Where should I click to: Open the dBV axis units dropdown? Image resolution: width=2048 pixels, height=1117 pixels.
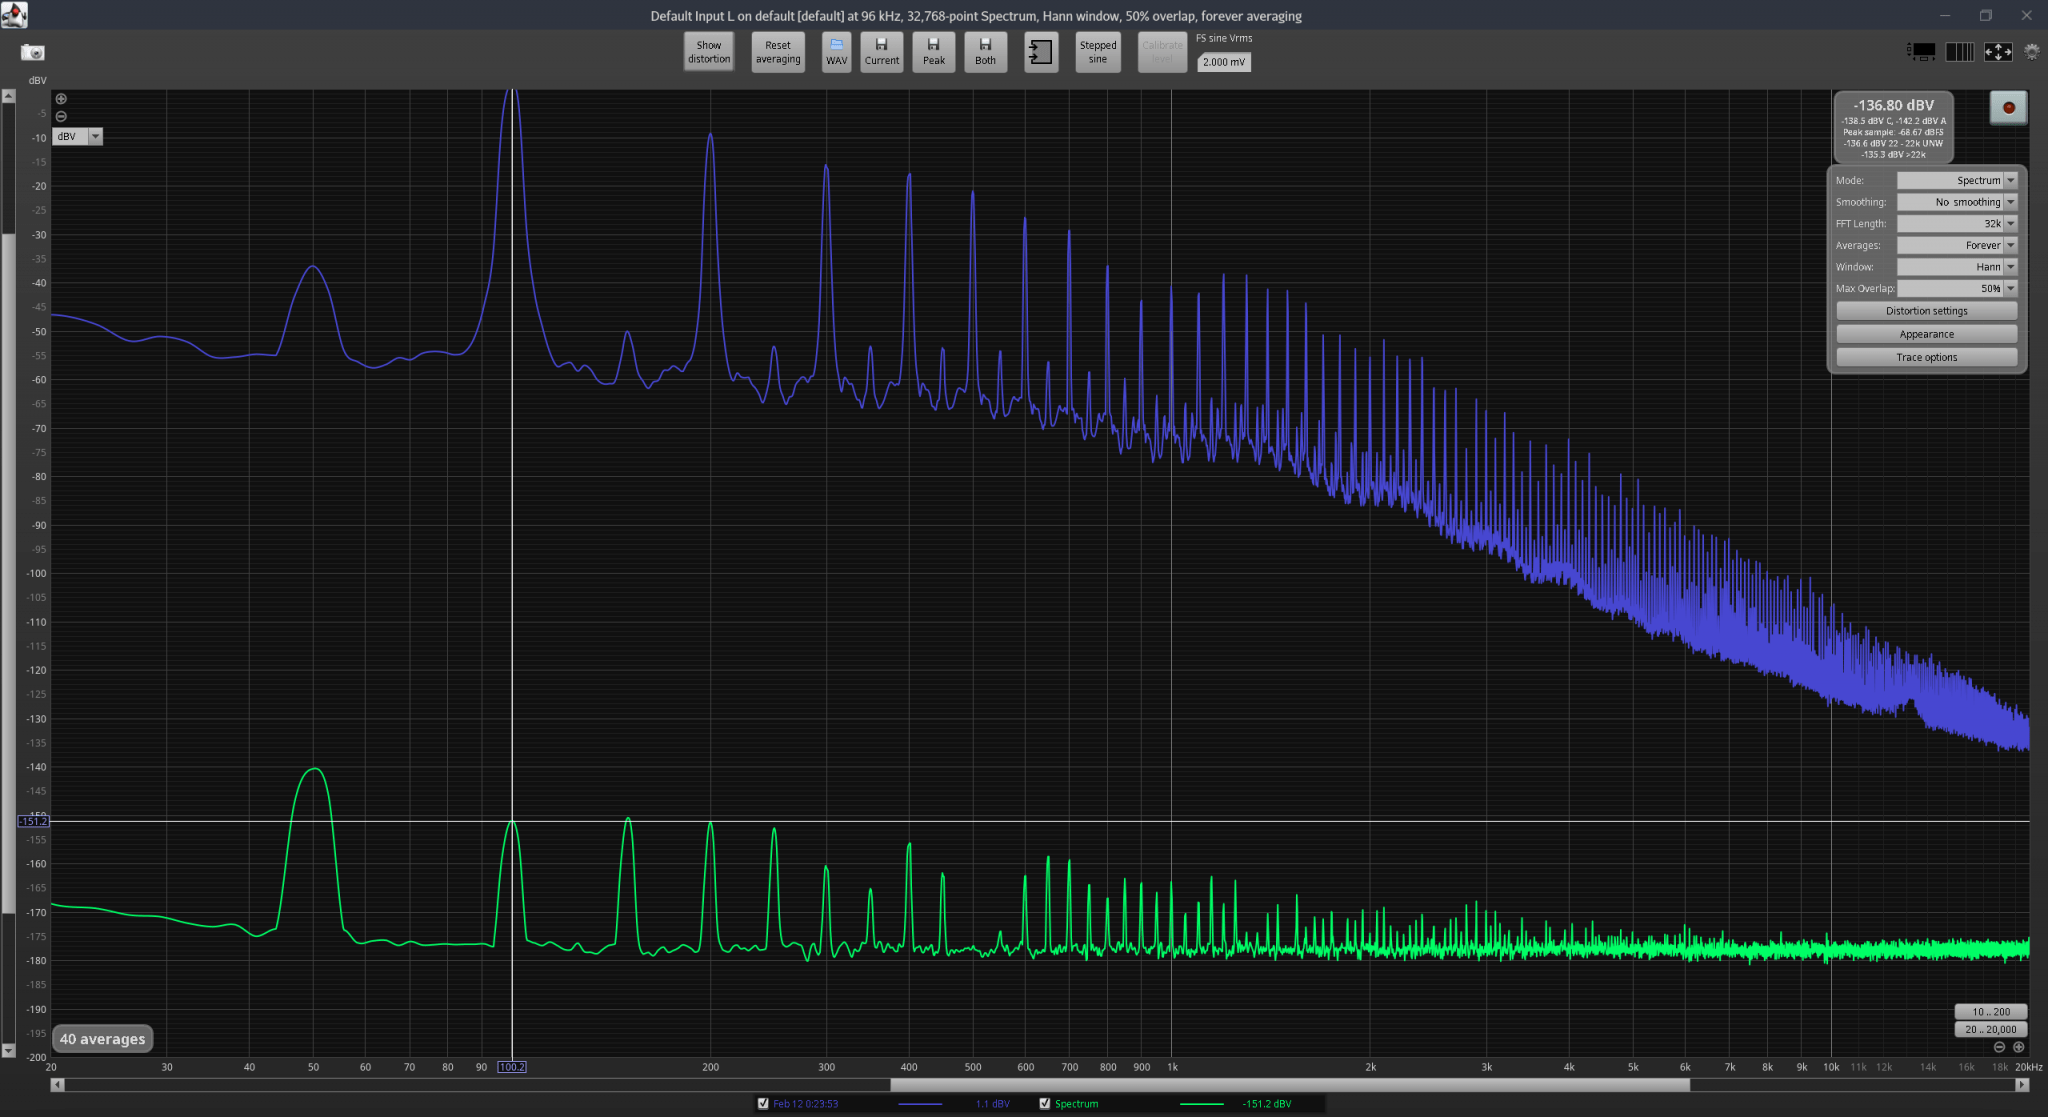point(78,137)
